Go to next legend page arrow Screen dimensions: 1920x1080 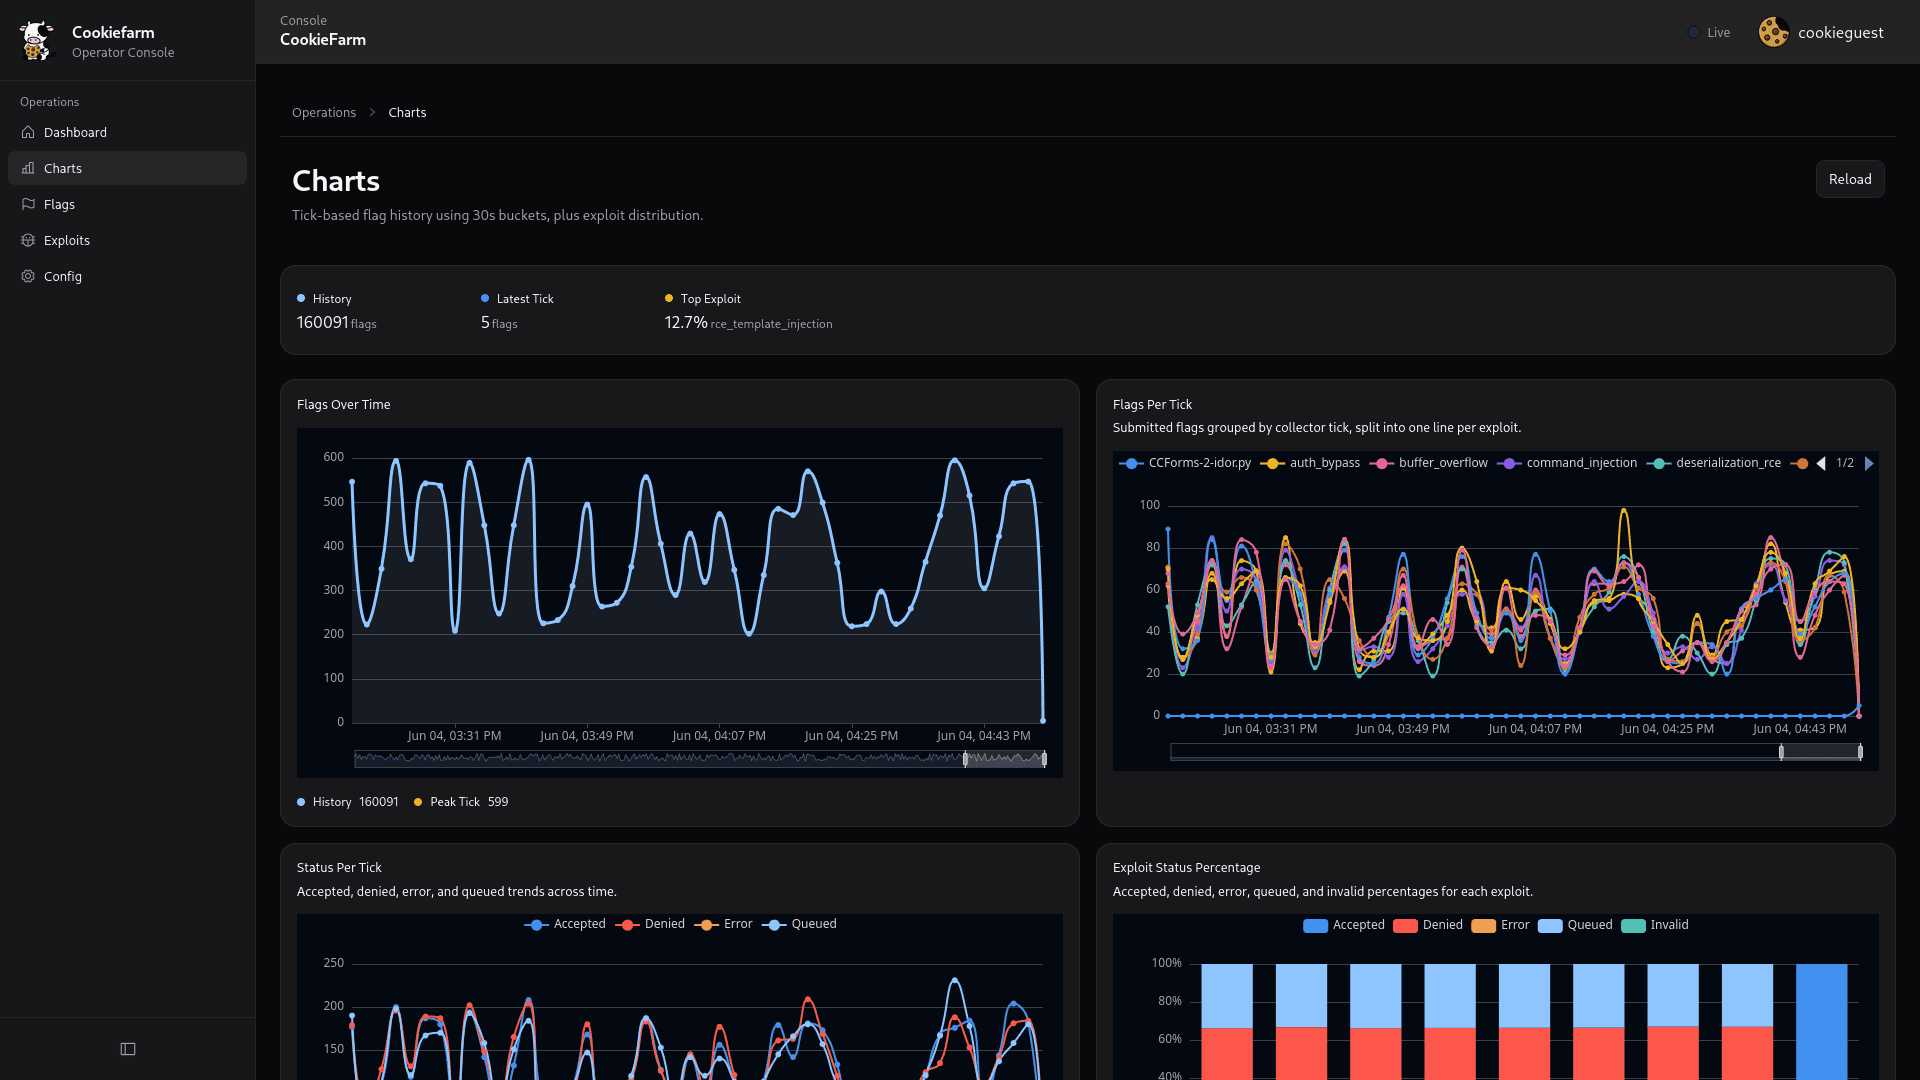click(x=1869, y=463)
